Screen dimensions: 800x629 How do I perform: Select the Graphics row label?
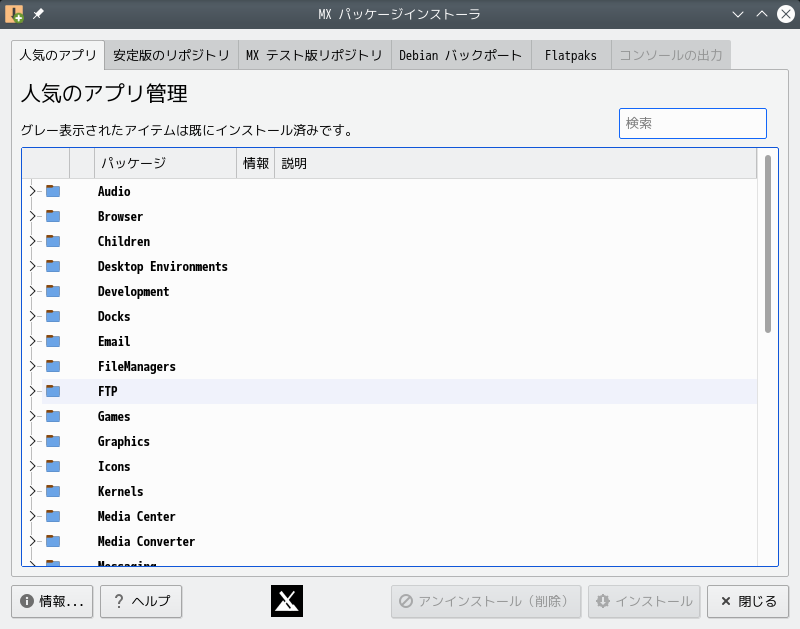[x=124, y=441]
